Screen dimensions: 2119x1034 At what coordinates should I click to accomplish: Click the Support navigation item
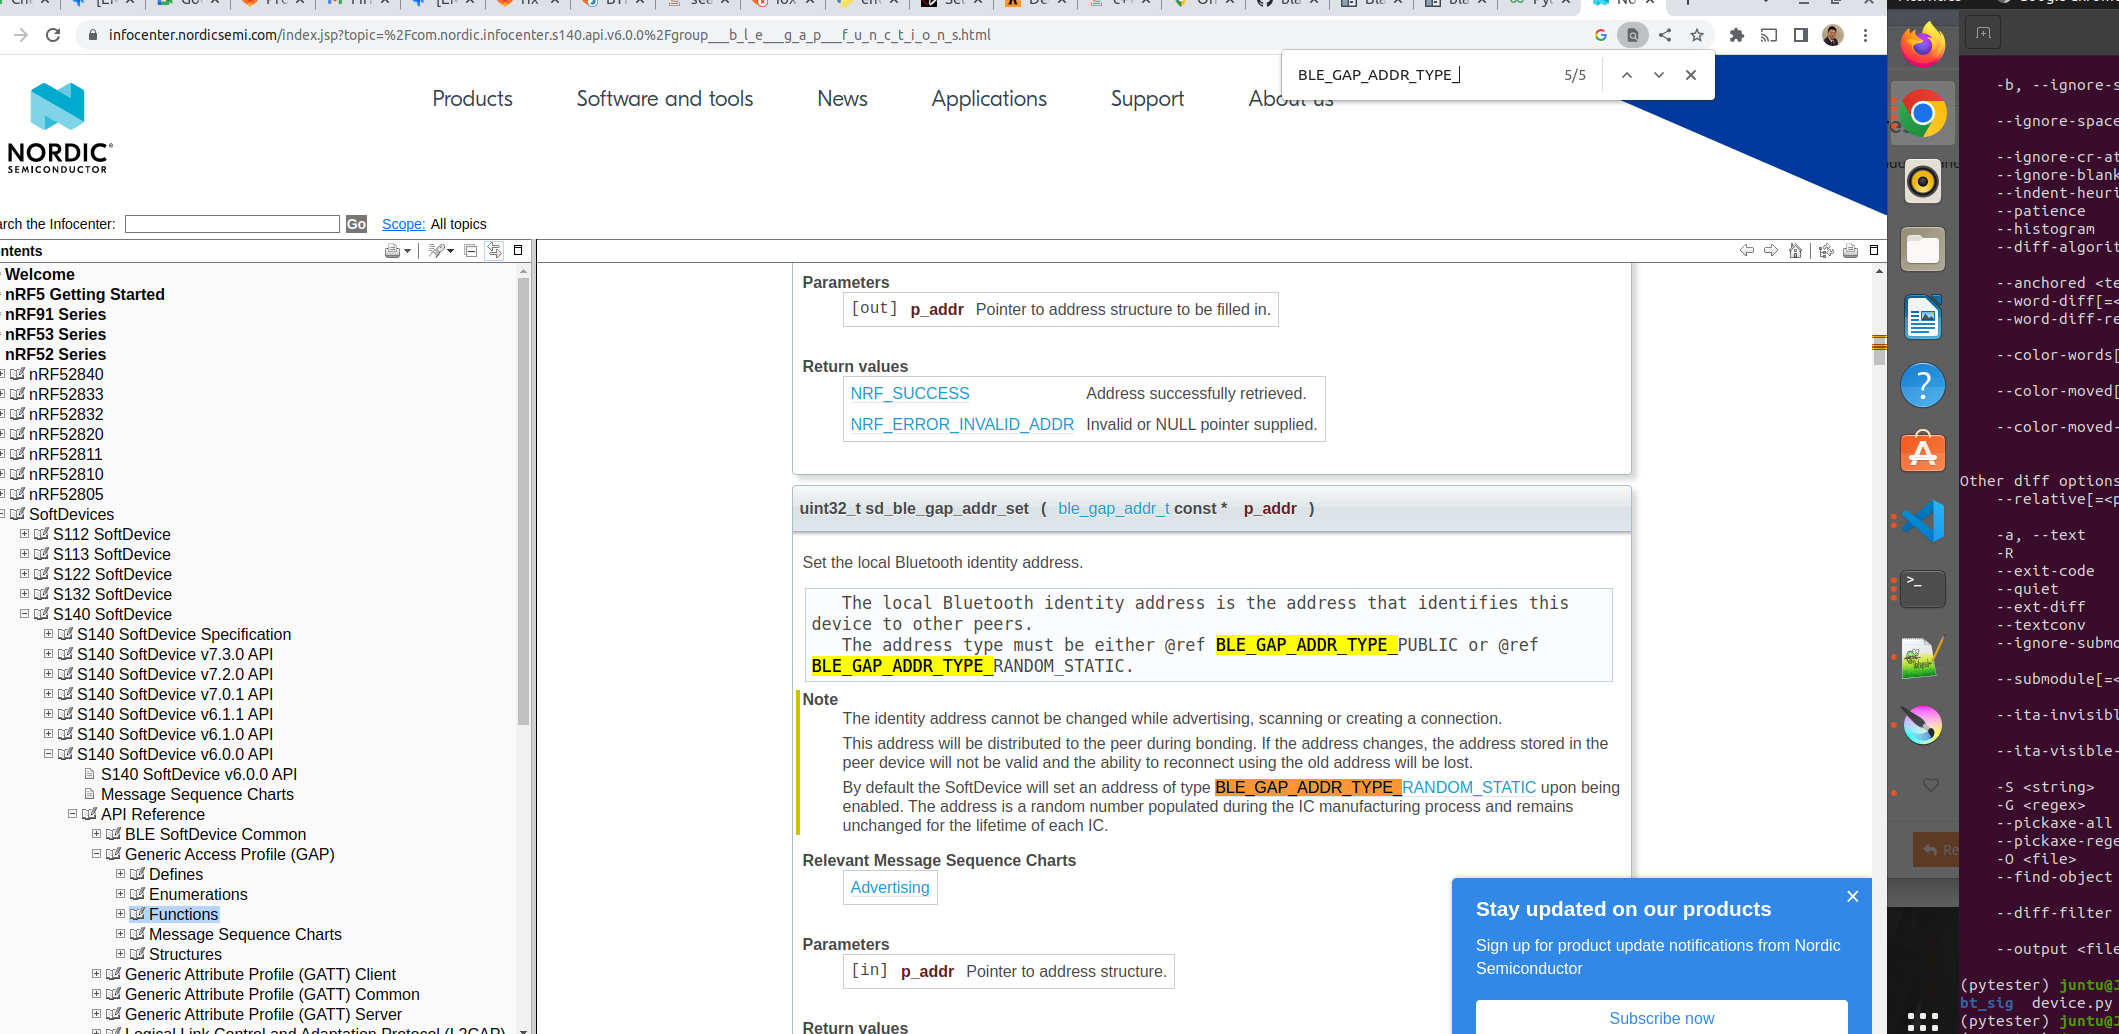(1146, 98)
